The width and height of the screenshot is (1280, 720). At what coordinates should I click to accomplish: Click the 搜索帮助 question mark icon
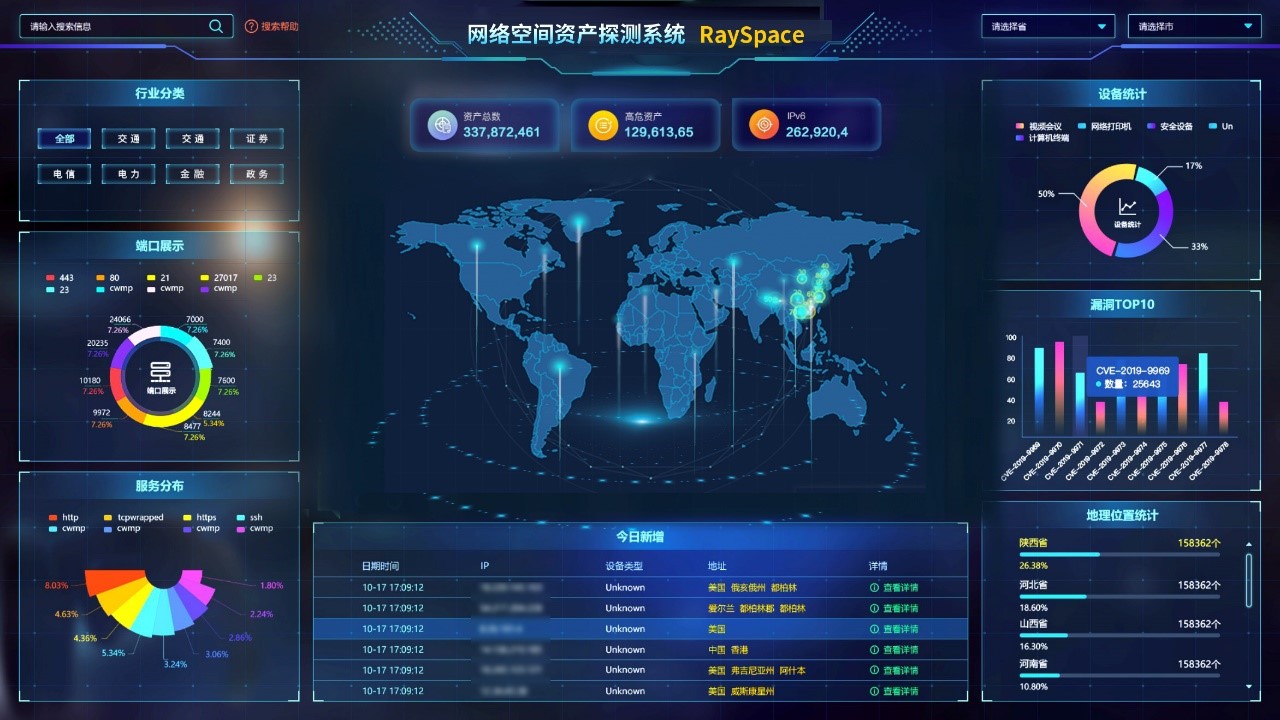[x=251, y=27]
